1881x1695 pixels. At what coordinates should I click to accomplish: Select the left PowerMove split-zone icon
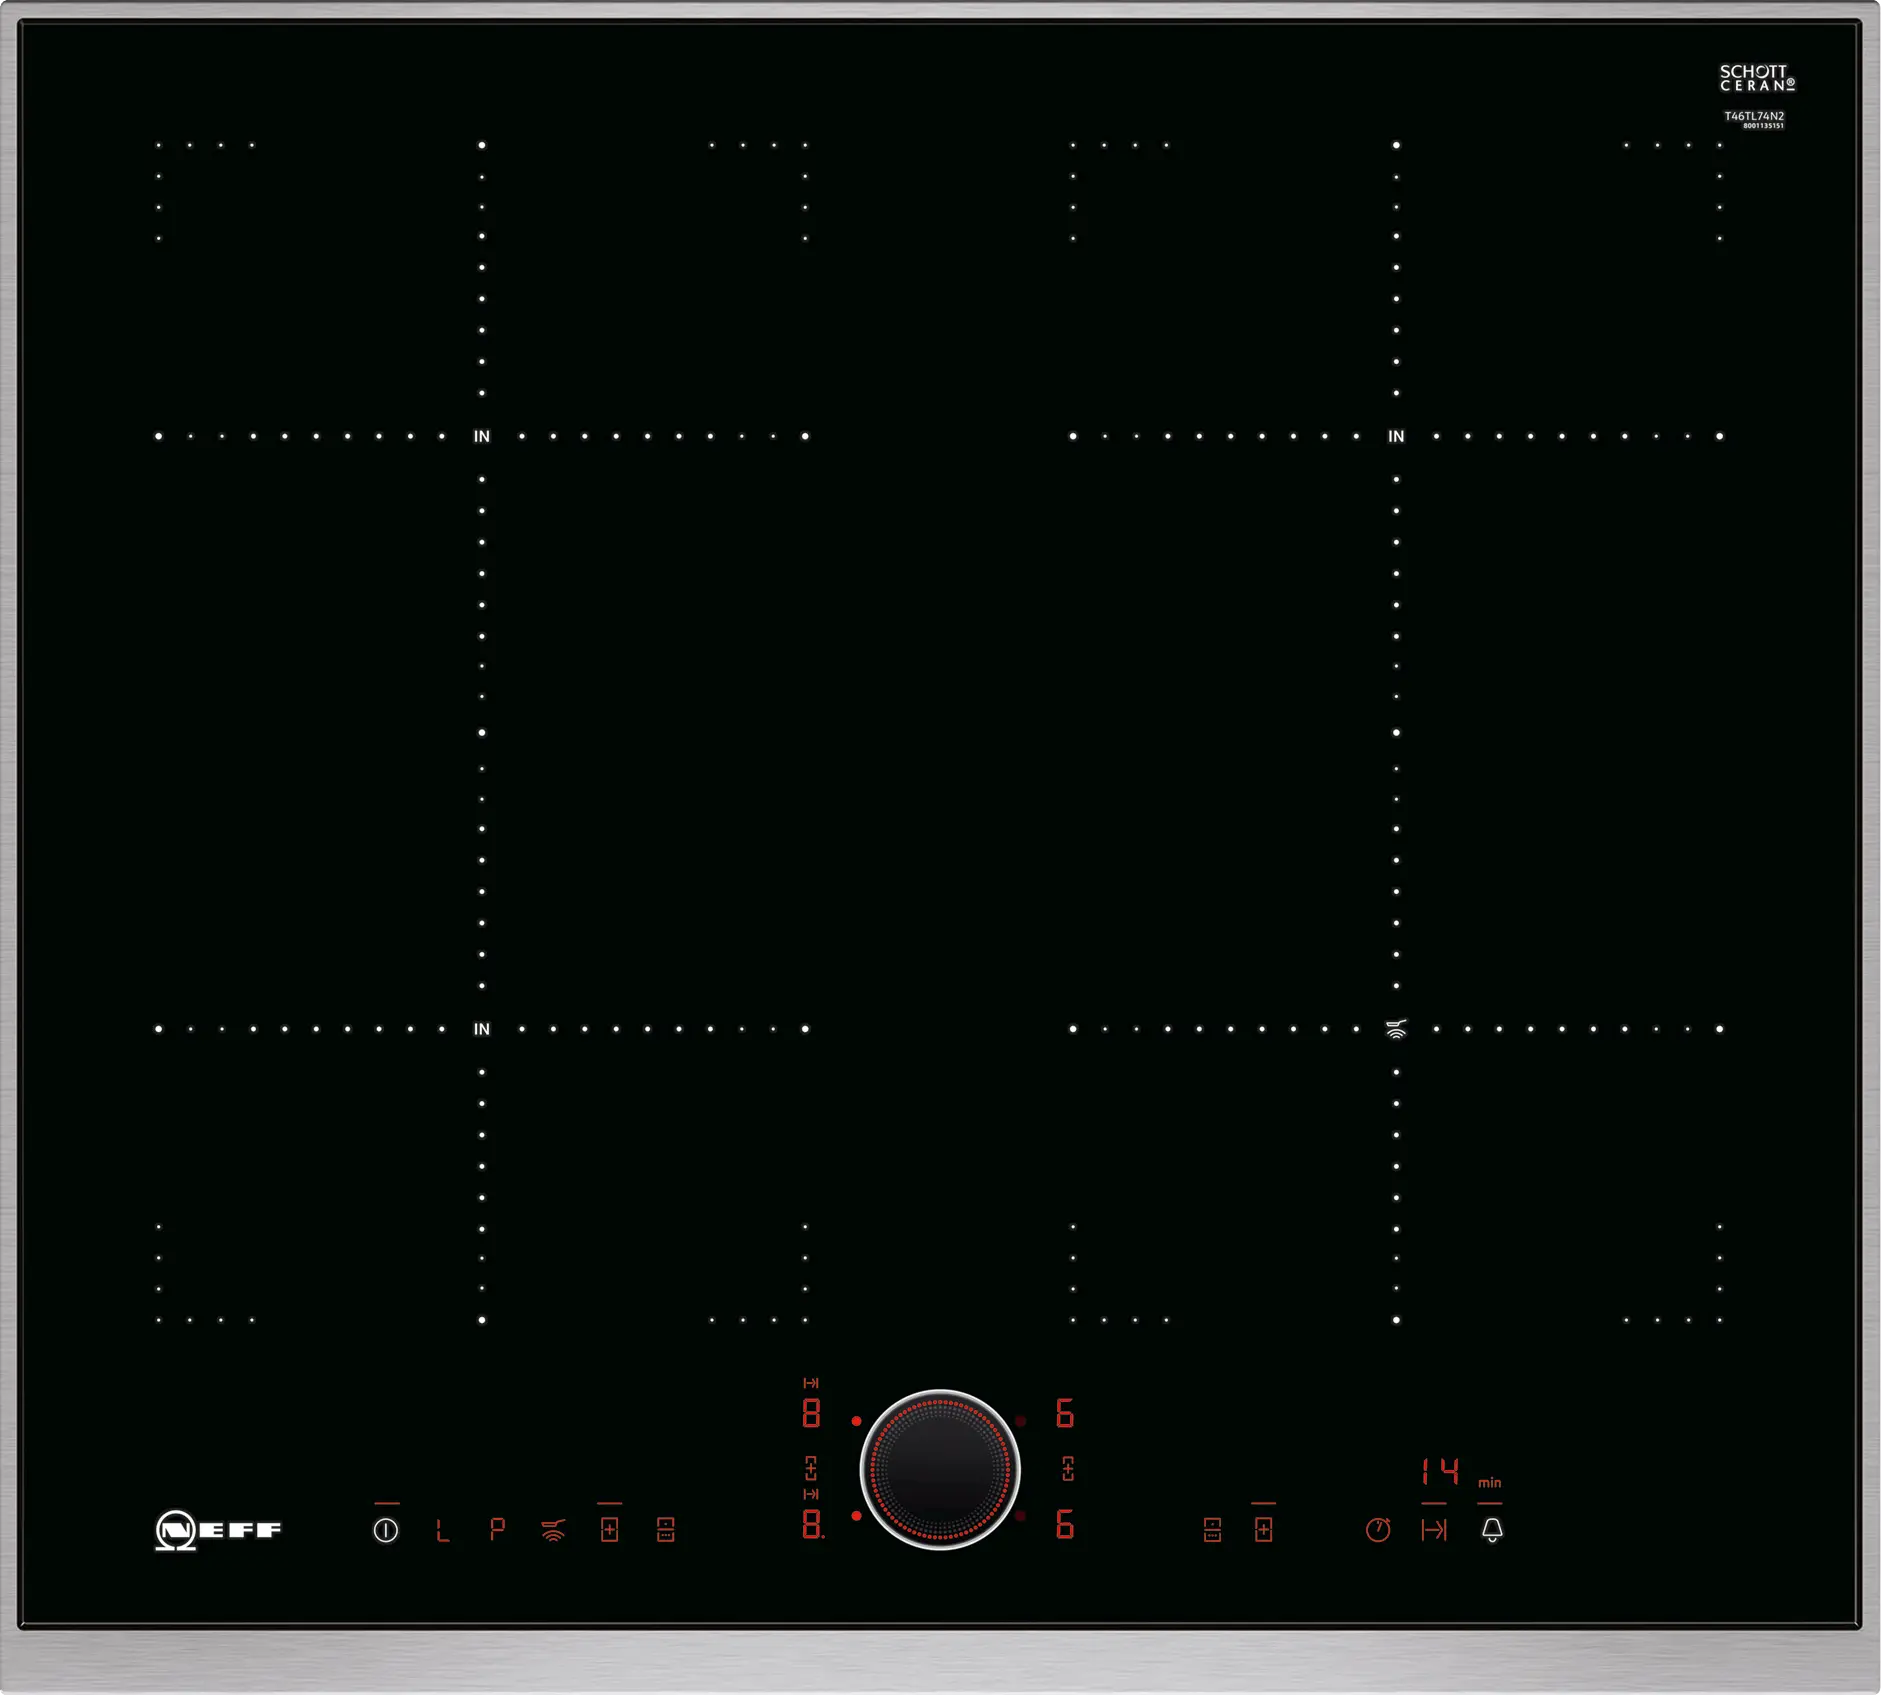tap(665, 1530)
